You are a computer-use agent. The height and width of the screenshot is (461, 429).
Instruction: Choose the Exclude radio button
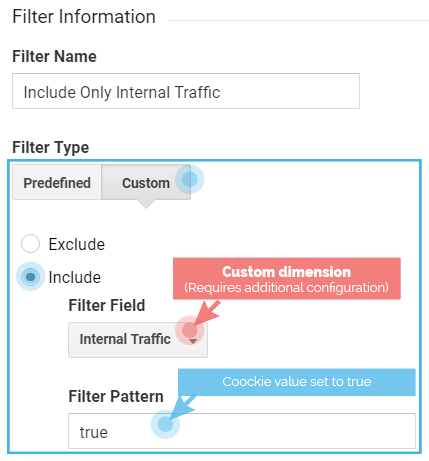point(30,244)
